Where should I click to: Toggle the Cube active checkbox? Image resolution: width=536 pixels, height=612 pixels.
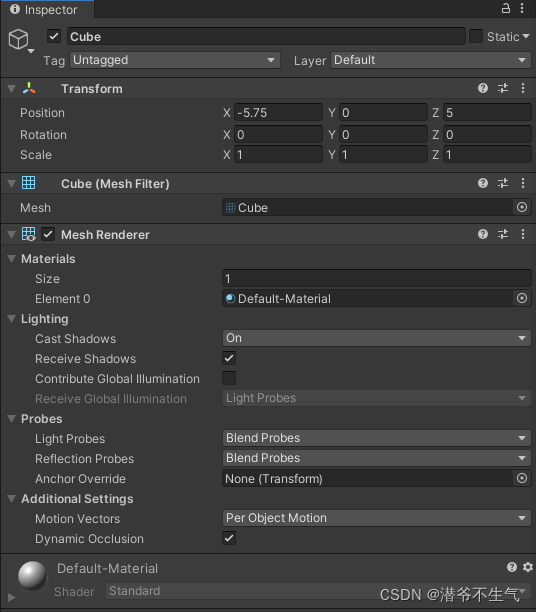(x=54, y=36)
